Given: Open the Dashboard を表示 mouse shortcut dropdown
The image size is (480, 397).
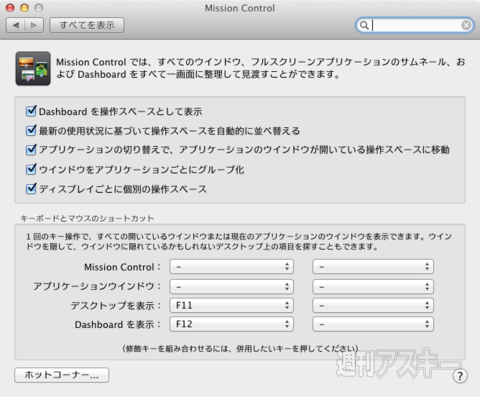Looking at the screenshot, I should tap(373, 324).
